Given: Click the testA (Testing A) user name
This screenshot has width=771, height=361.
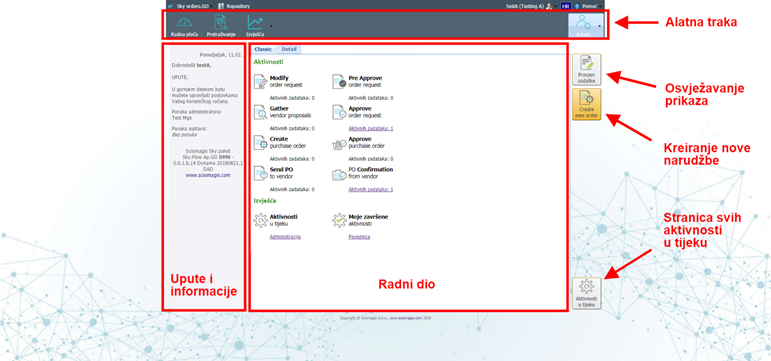Looking at the screenshot, I should 525,6.
